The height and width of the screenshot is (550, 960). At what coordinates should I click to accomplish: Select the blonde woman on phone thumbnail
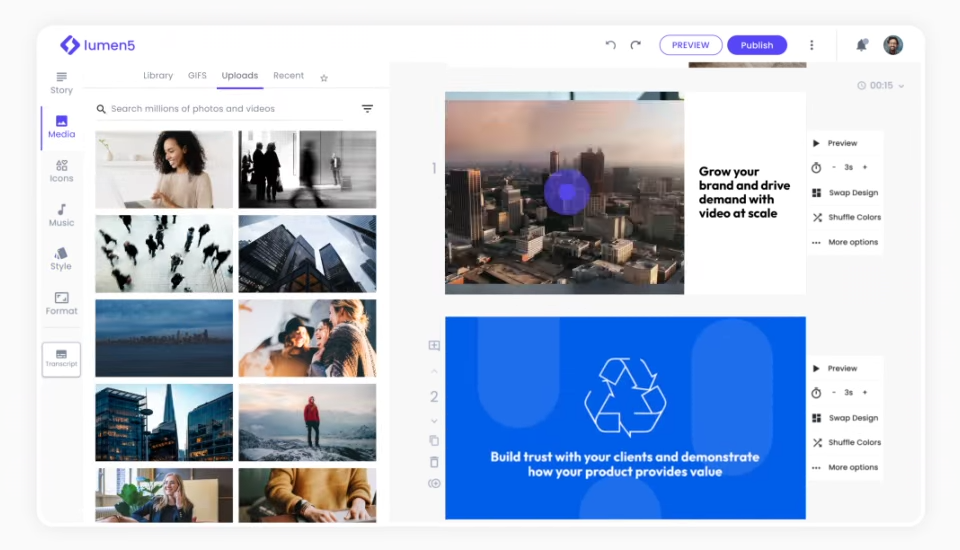[164, 495]
